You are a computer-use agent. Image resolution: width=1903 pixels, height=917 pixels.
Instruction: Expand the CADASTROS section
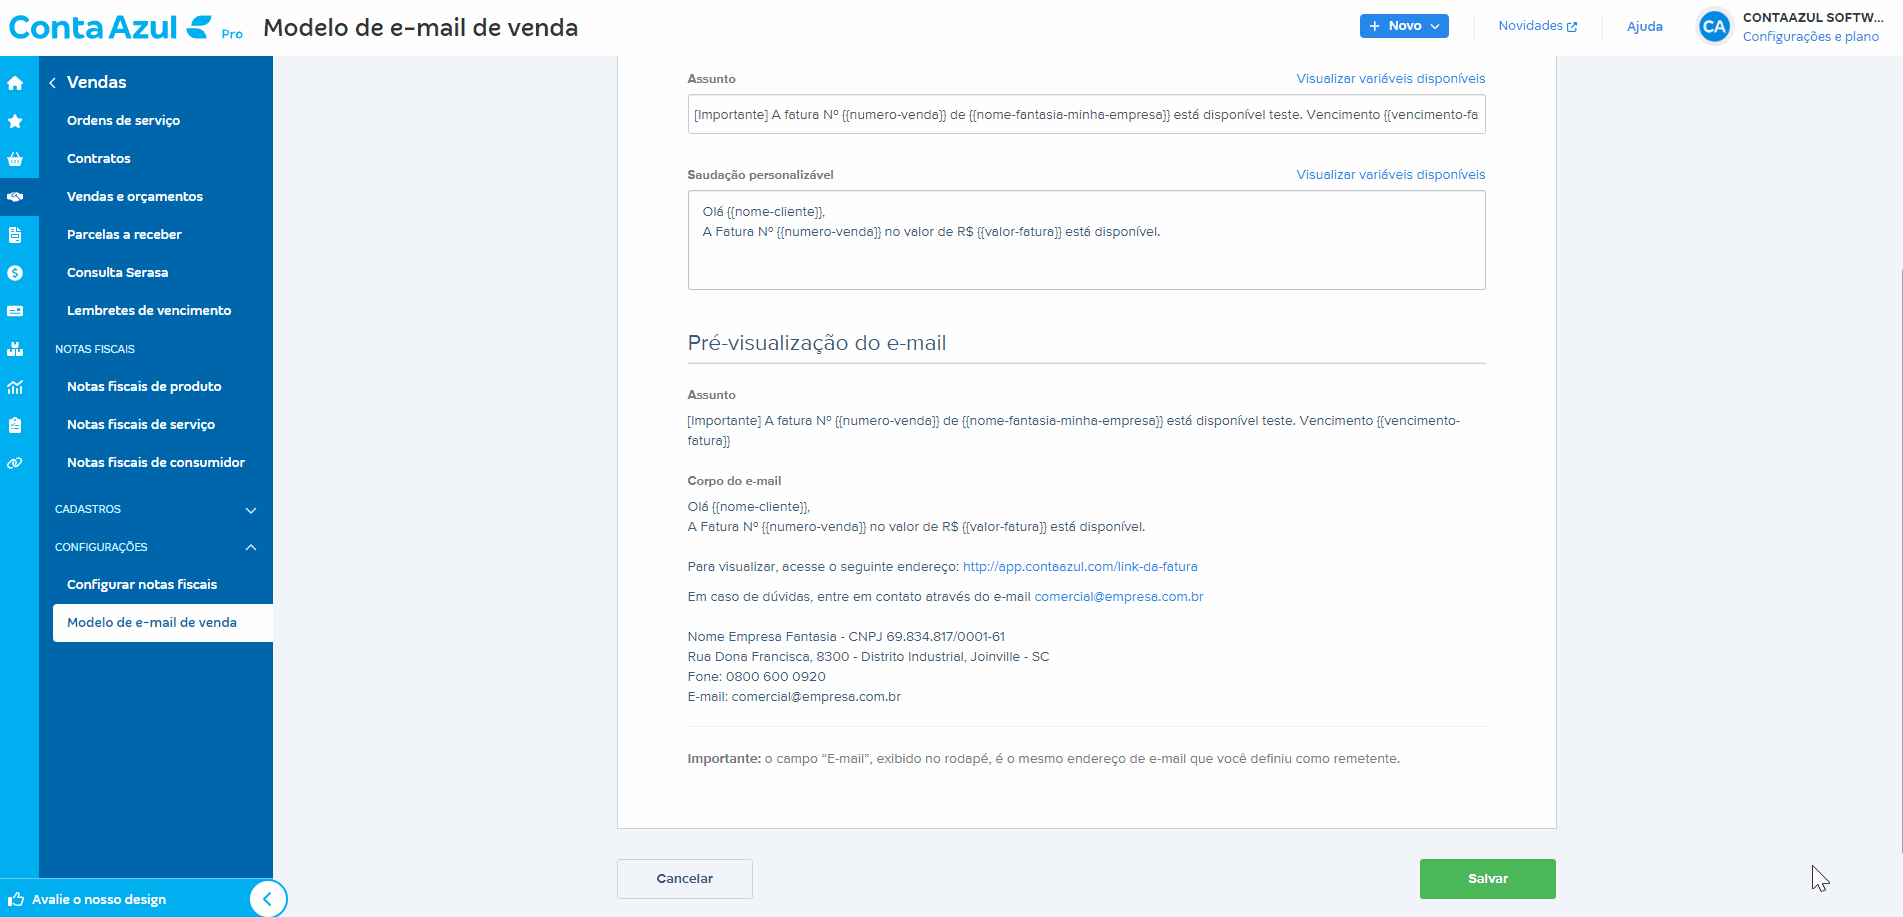[156, 509]
